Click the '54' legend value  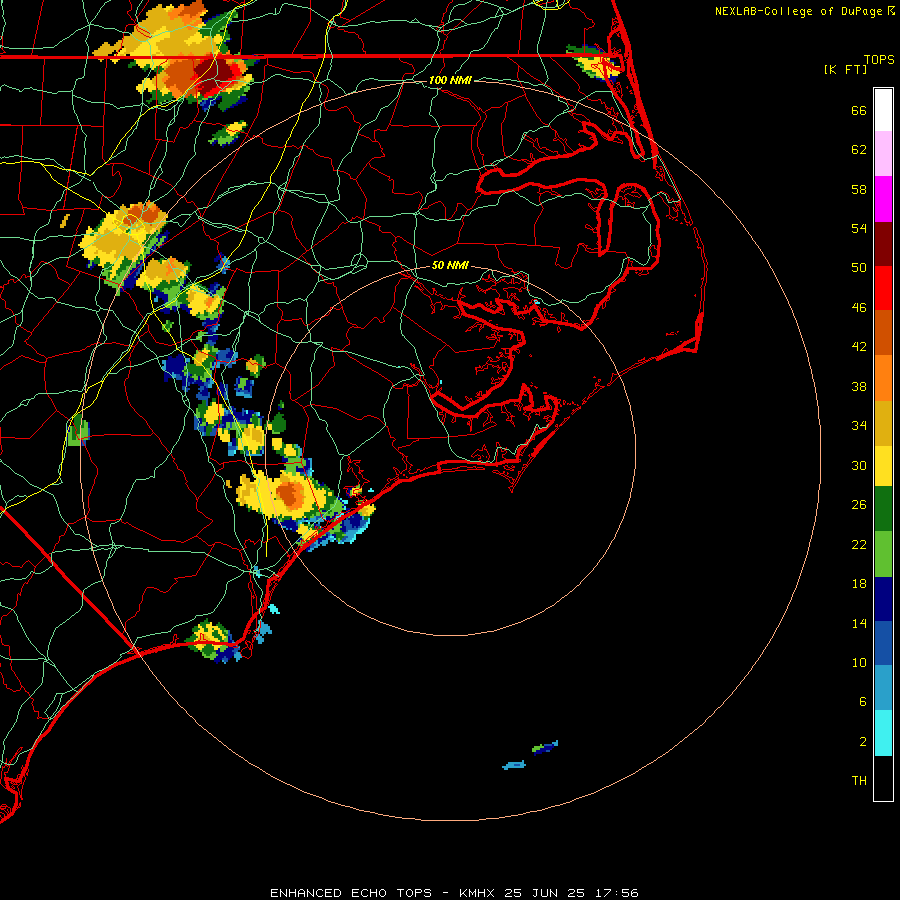point(859,228)
